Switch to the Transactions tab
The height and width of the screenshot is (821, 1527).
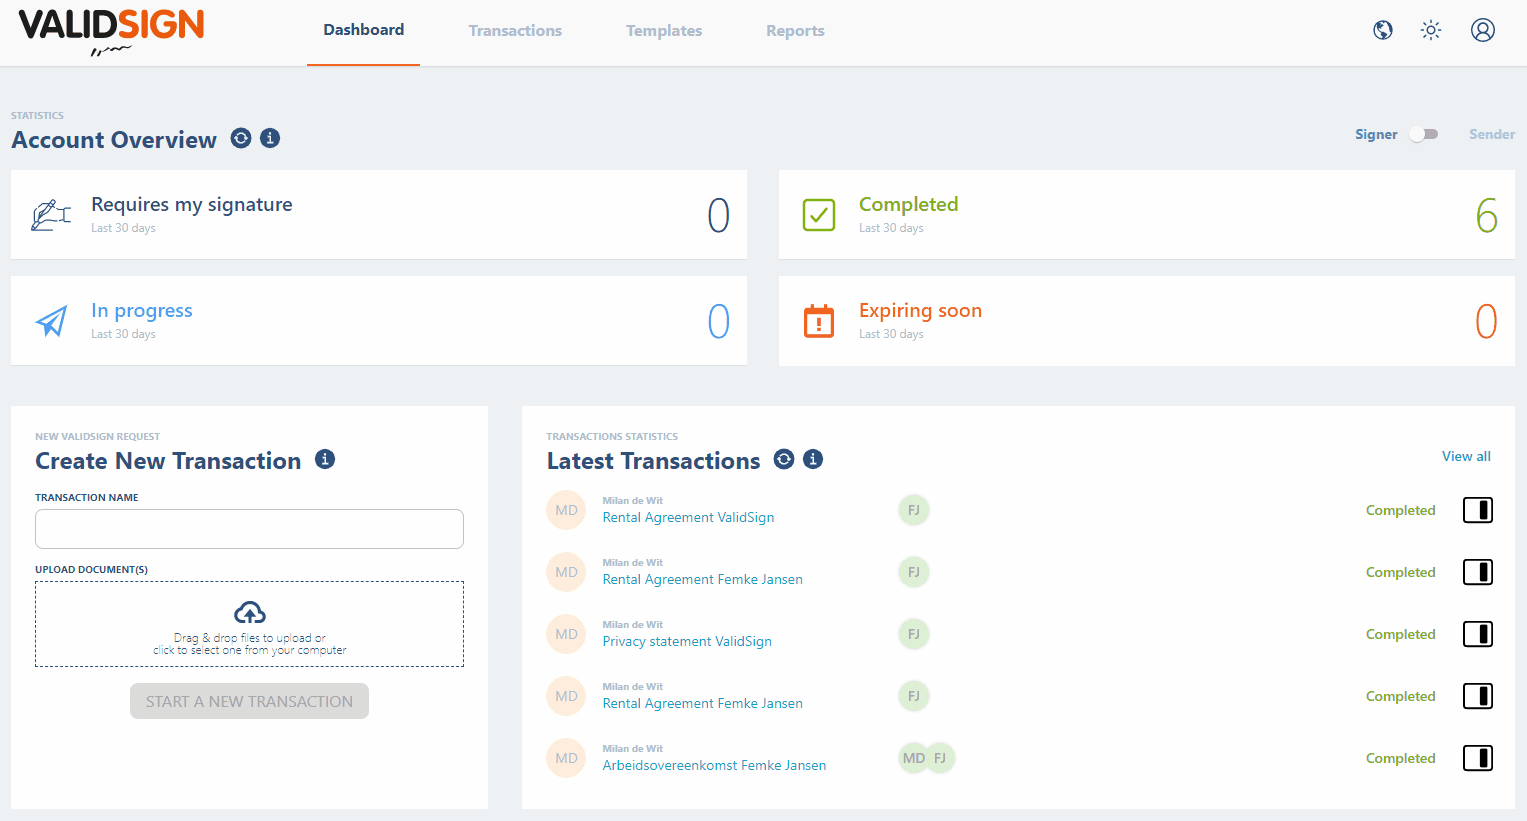click(x=515, y=31)
